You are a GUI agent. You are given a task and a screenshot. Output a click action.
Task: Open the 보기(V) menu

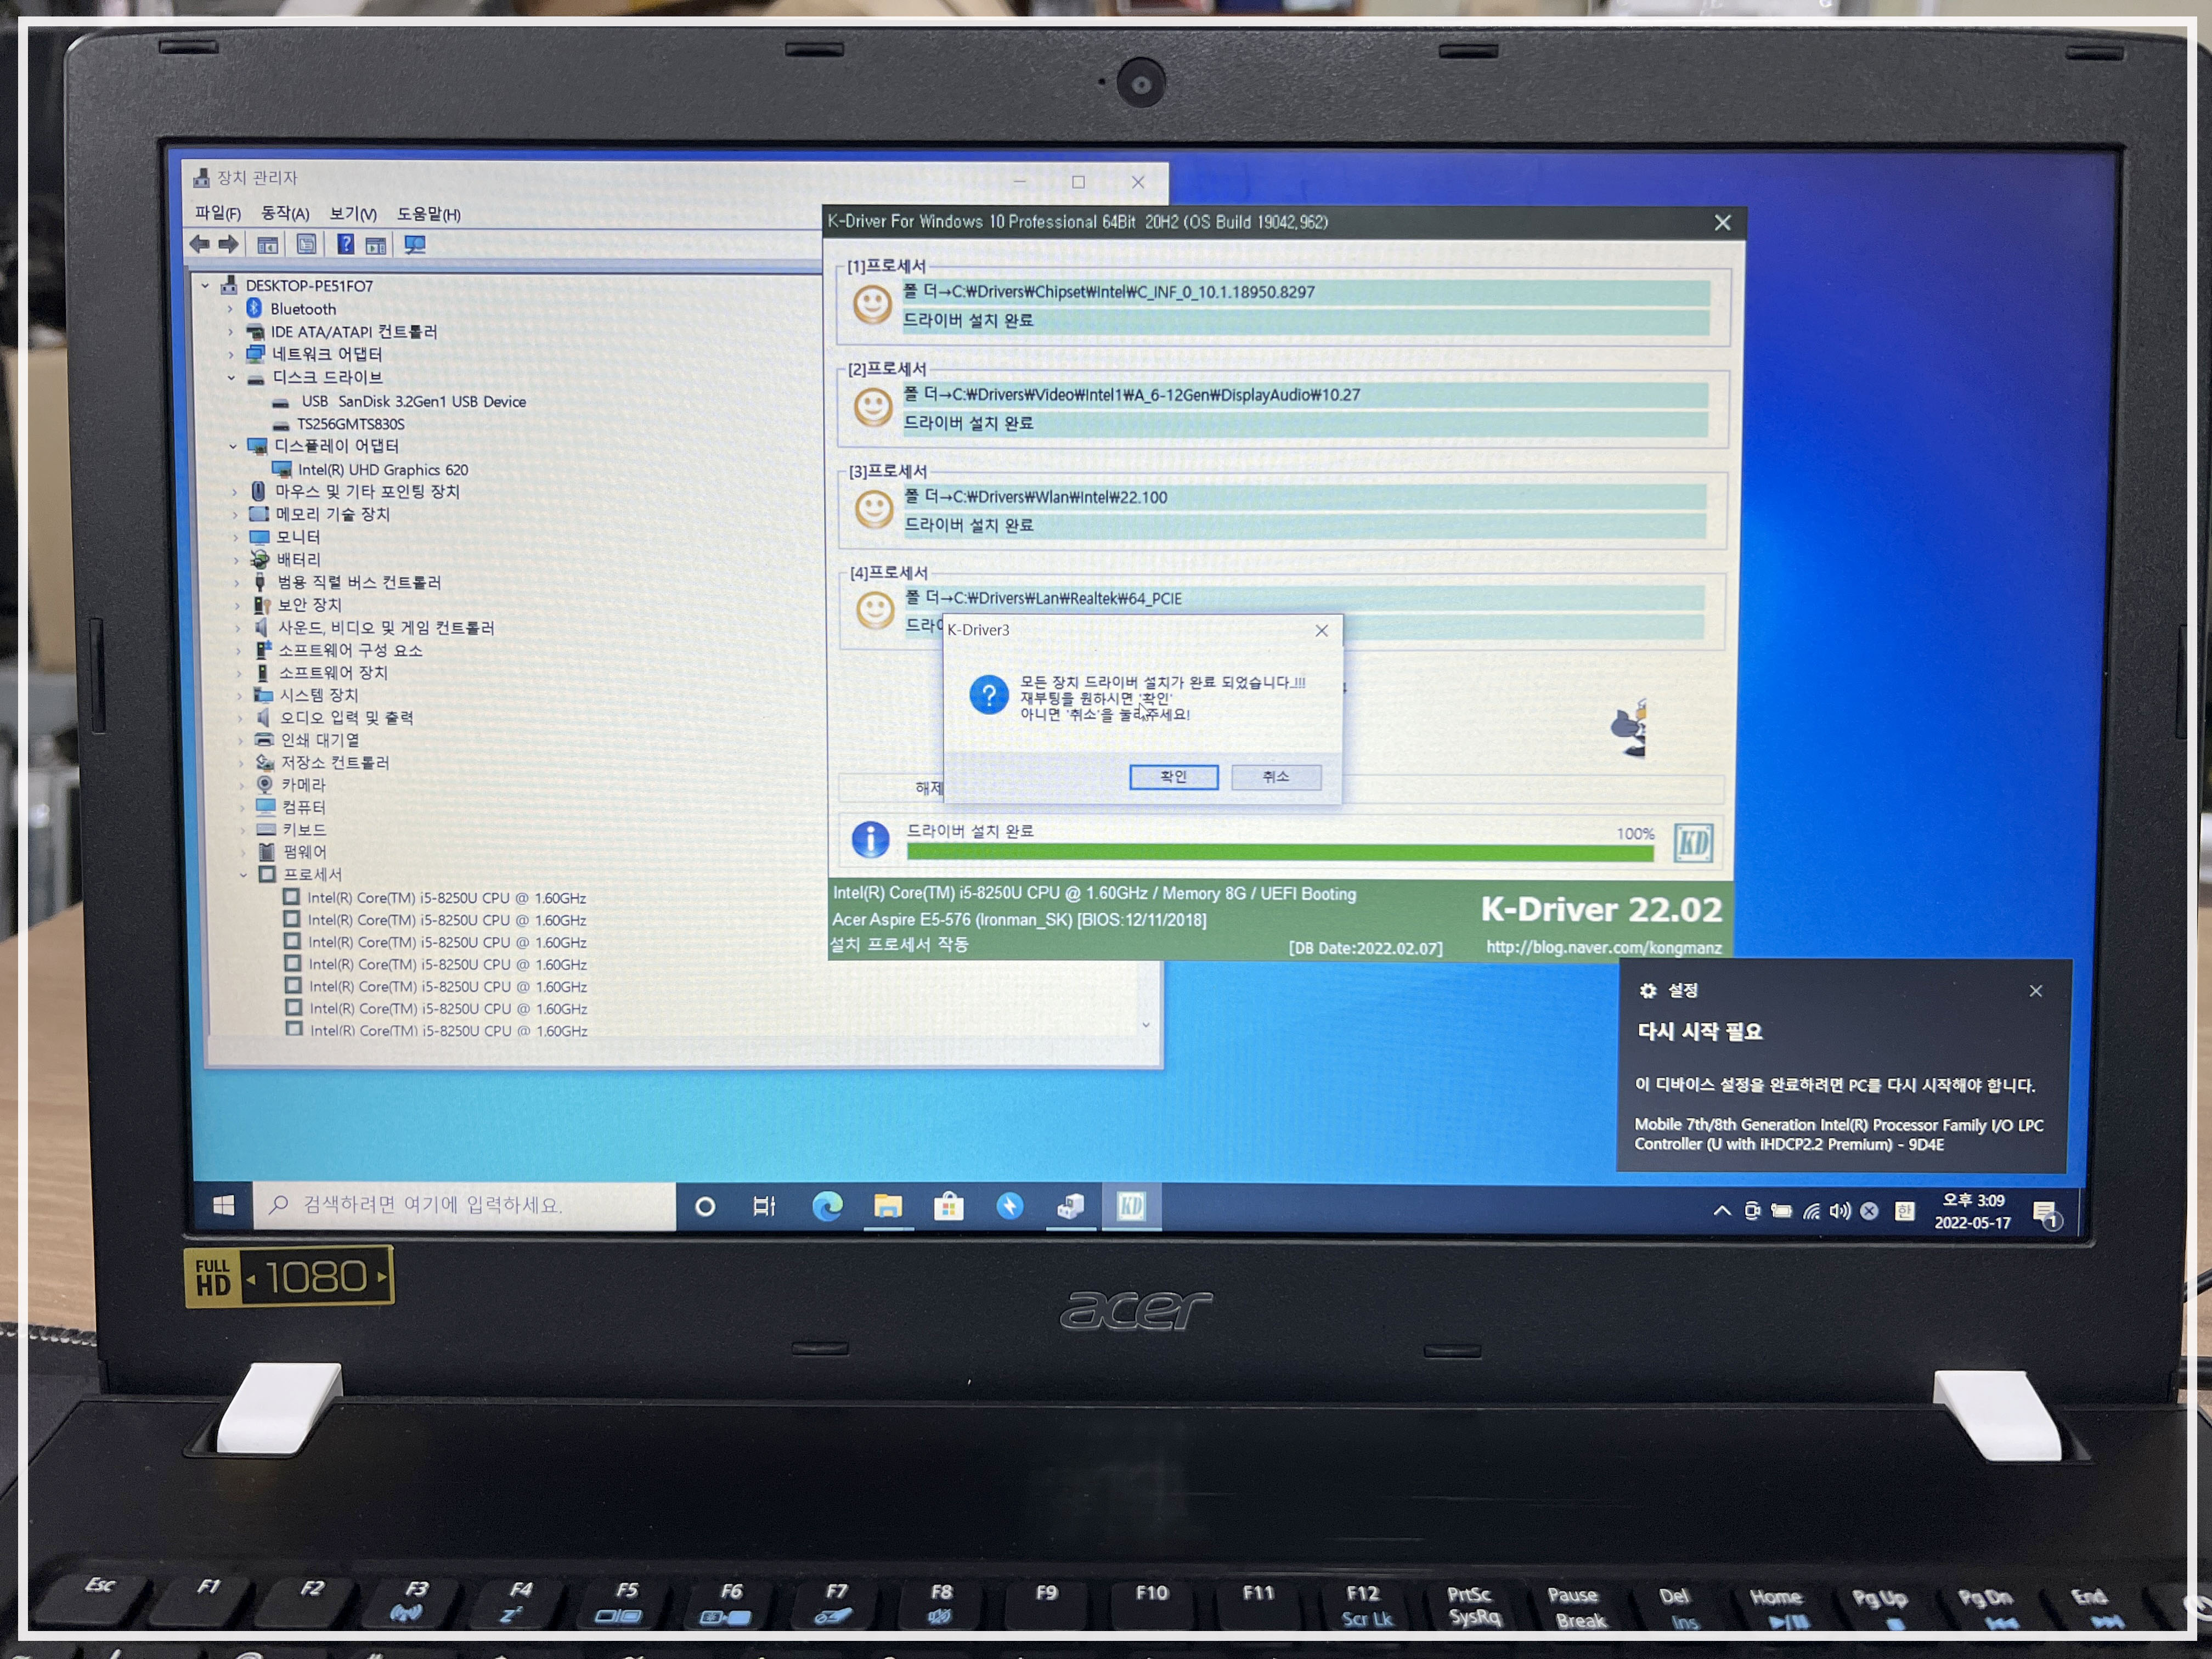[353, 214]
